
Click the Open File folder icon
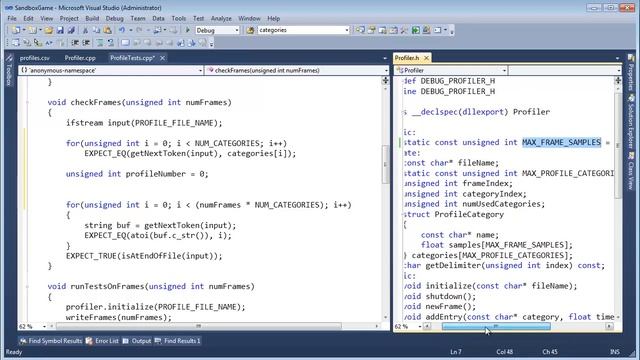pos(49,30)
